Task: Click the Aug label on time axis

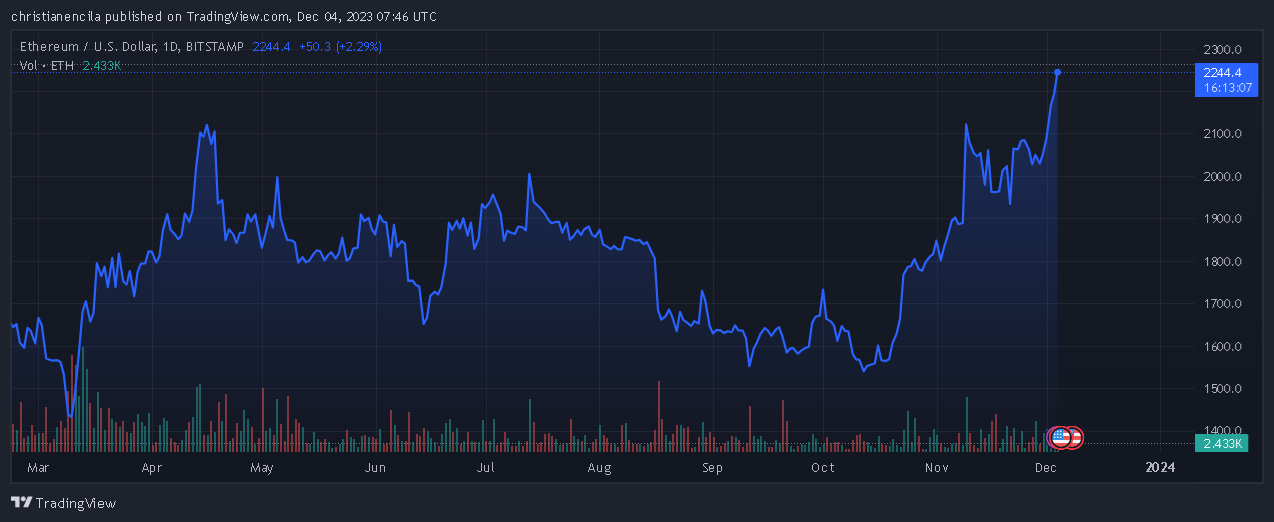Action: pos(599,467)
